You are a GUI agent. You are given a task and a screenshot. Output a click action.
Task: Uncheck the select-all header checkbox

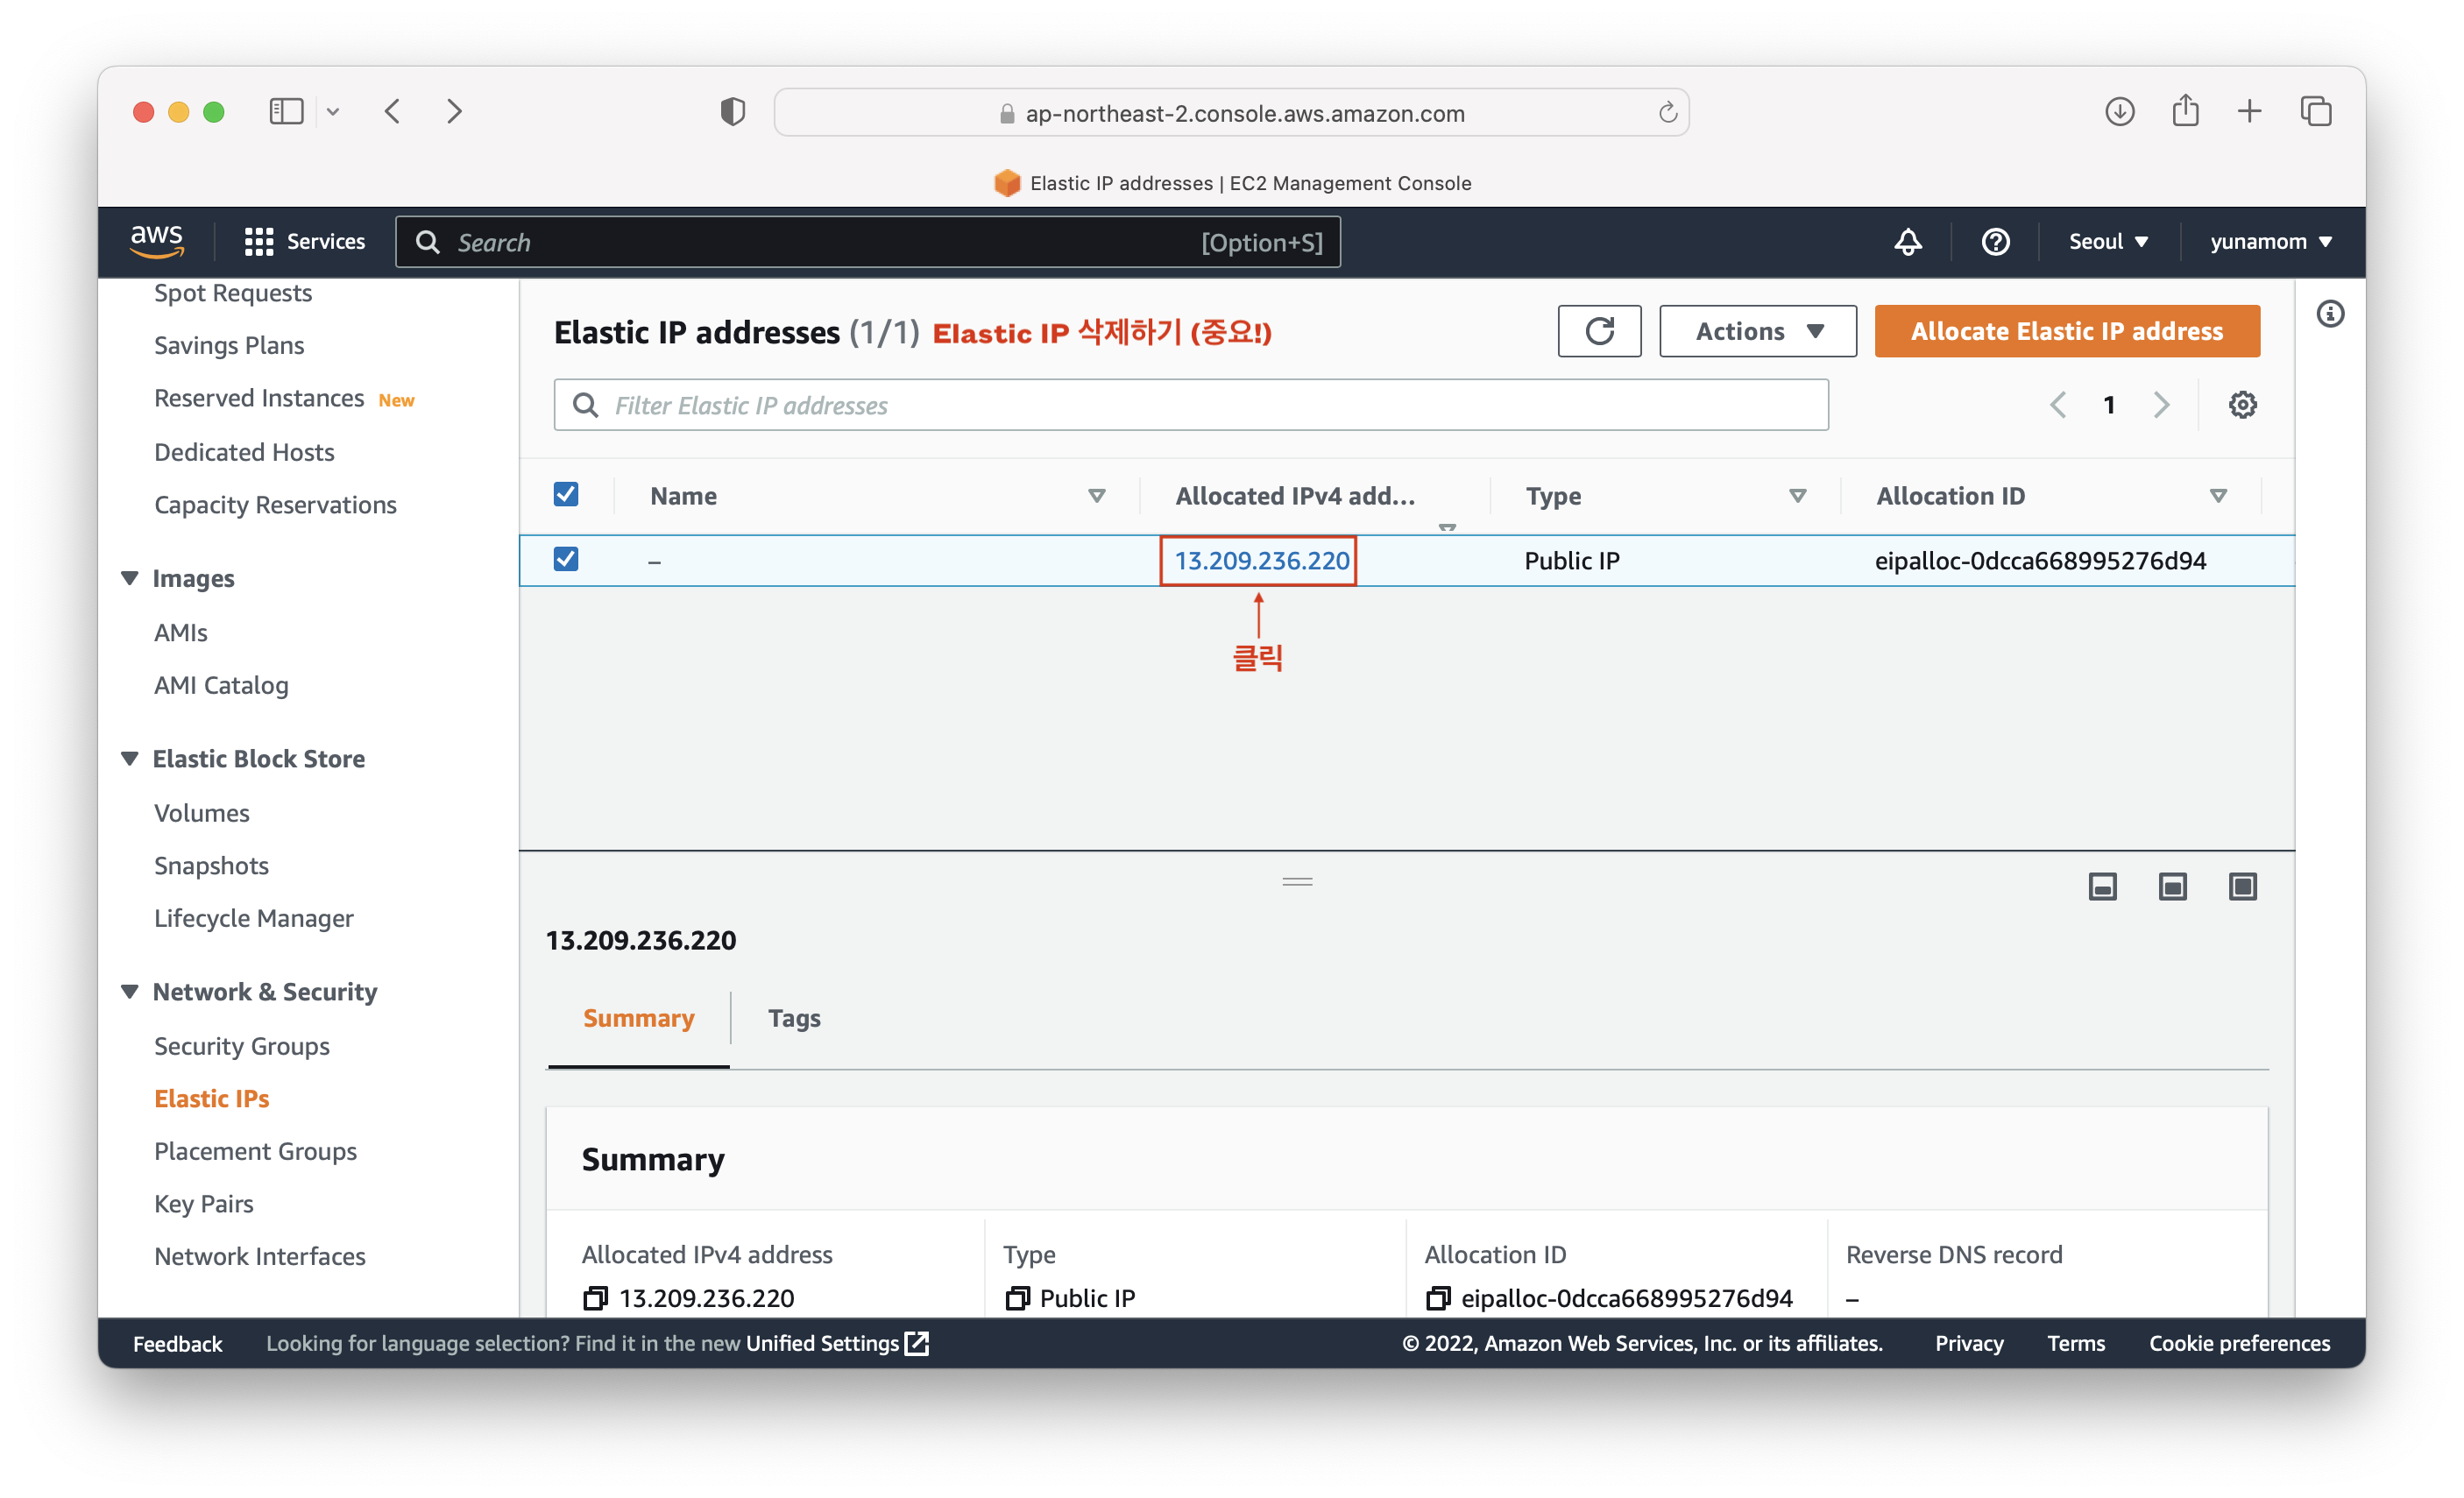566,495
